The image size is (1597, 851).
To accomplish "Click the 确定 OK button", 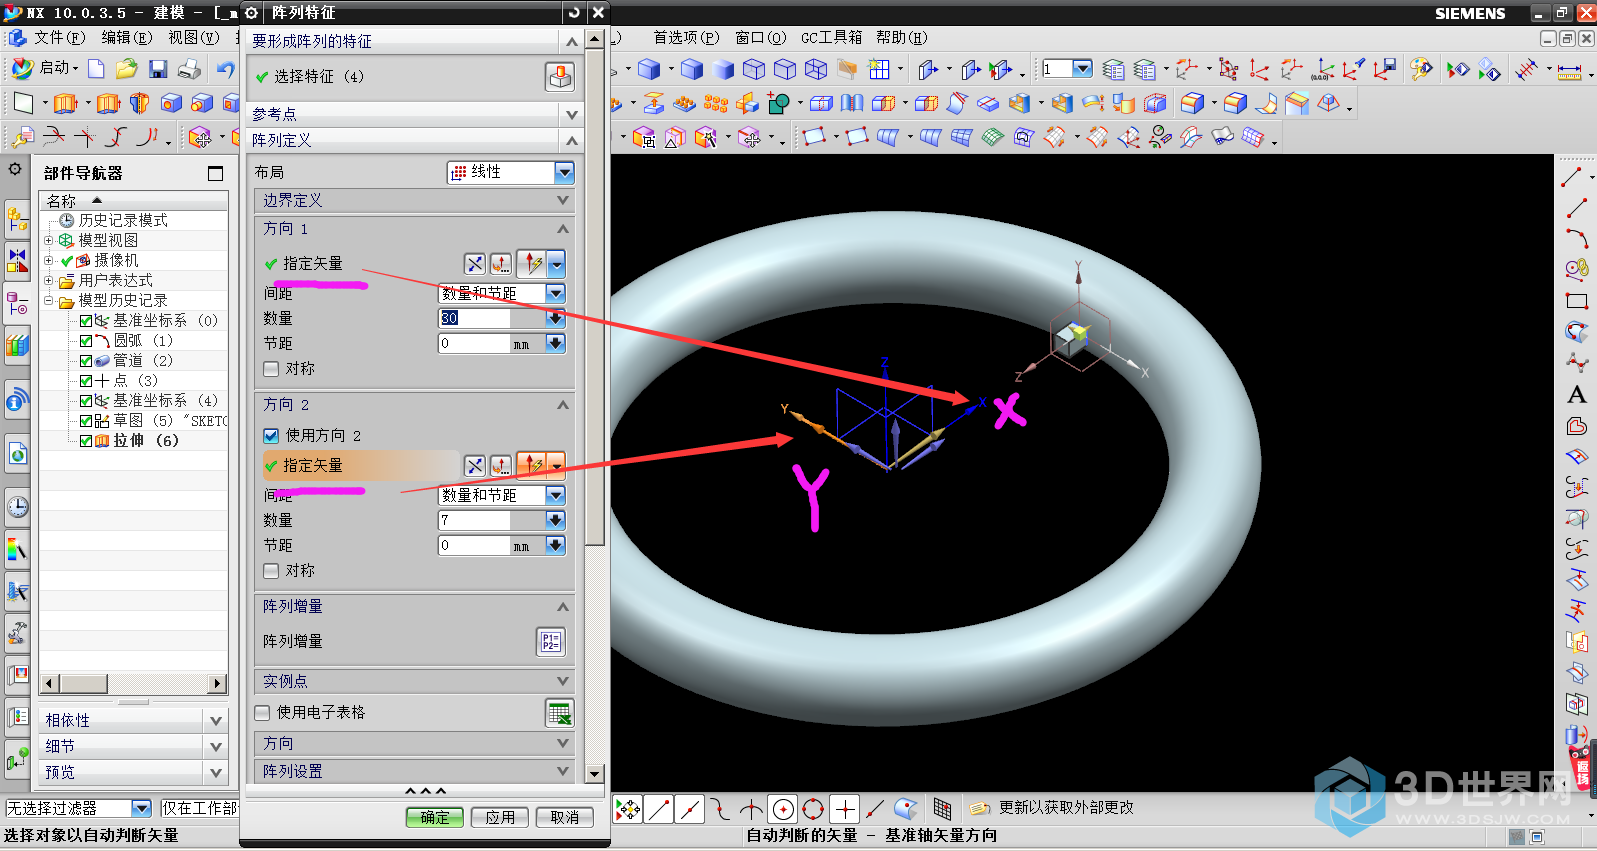I will pos(435,818).
